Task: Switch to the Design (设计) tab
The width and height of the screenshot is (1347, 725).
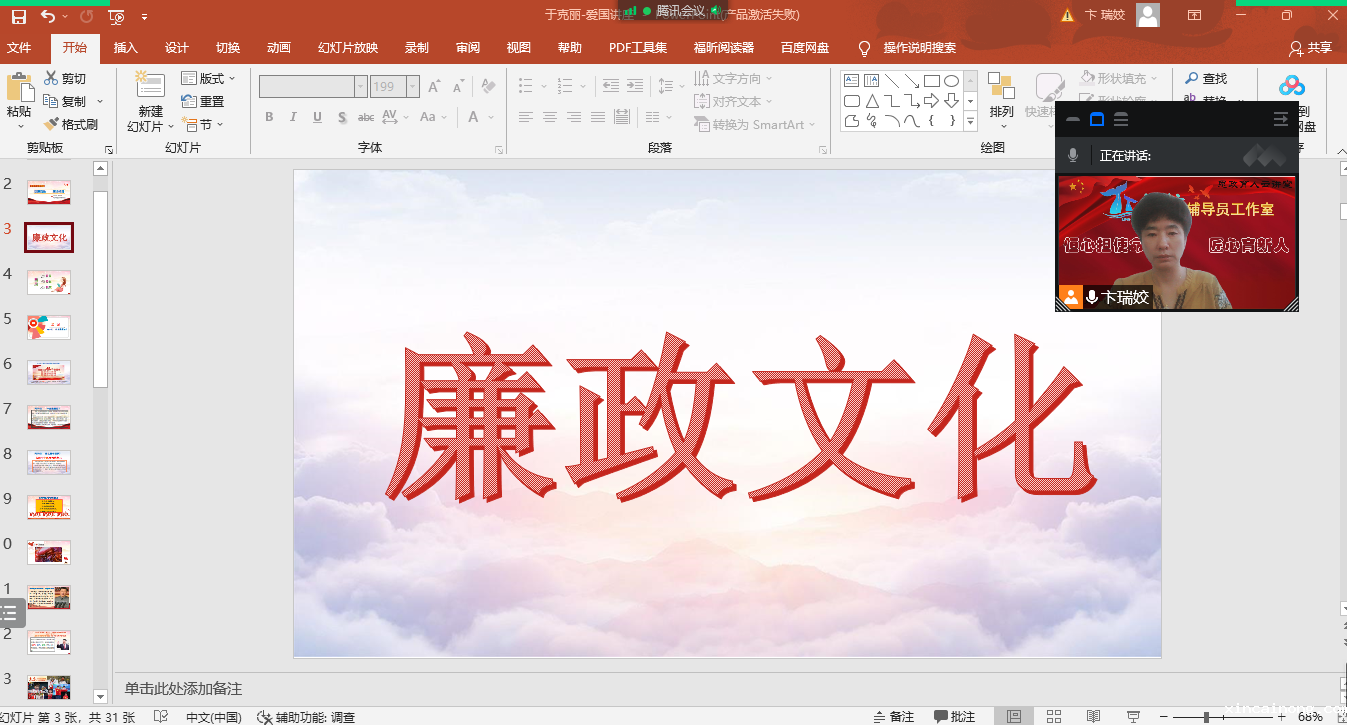Action: [x=177, y=48]
